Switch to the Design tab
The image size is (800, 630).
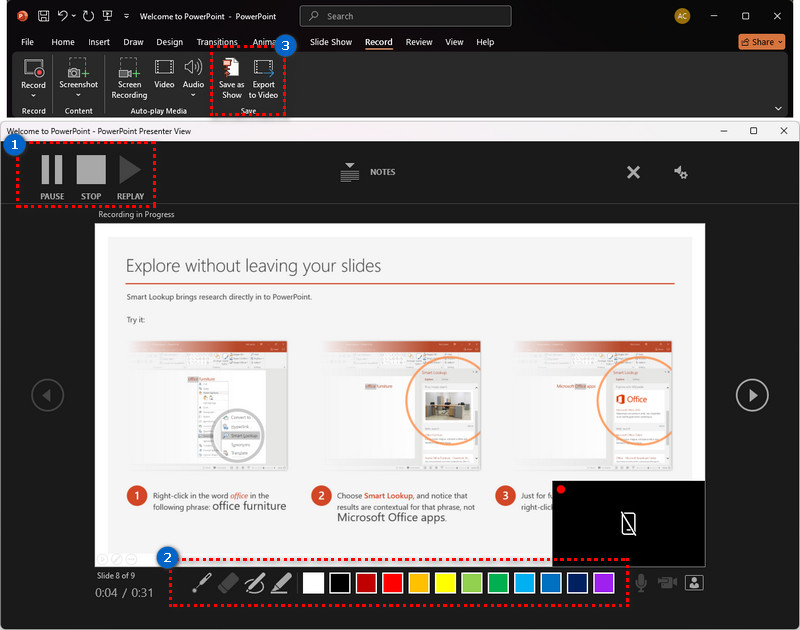169,42
